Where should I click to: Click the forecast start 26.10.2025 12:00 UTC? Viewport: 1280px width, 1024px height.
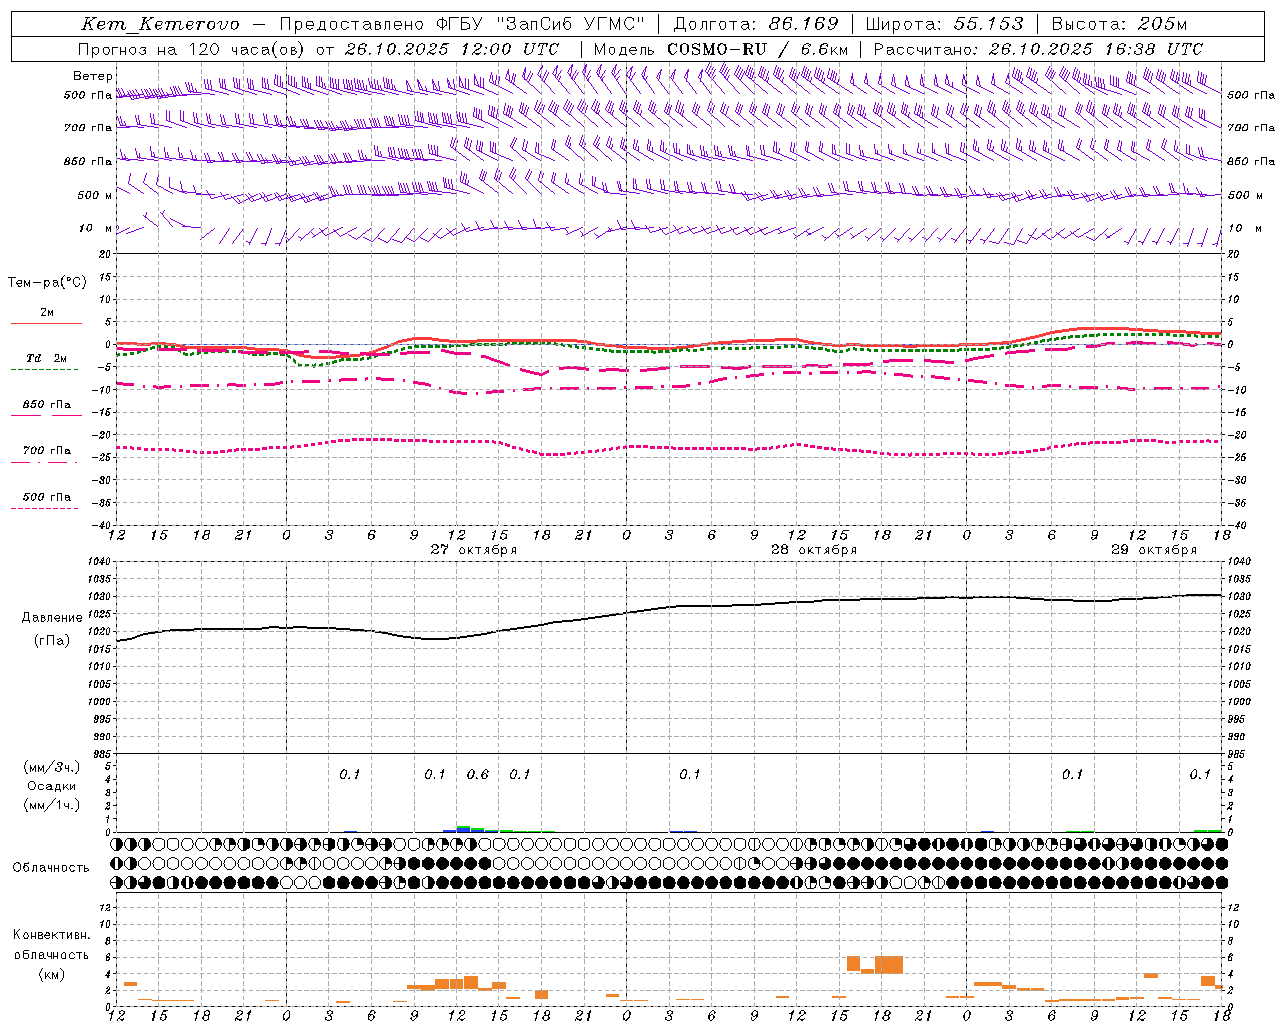452,49
